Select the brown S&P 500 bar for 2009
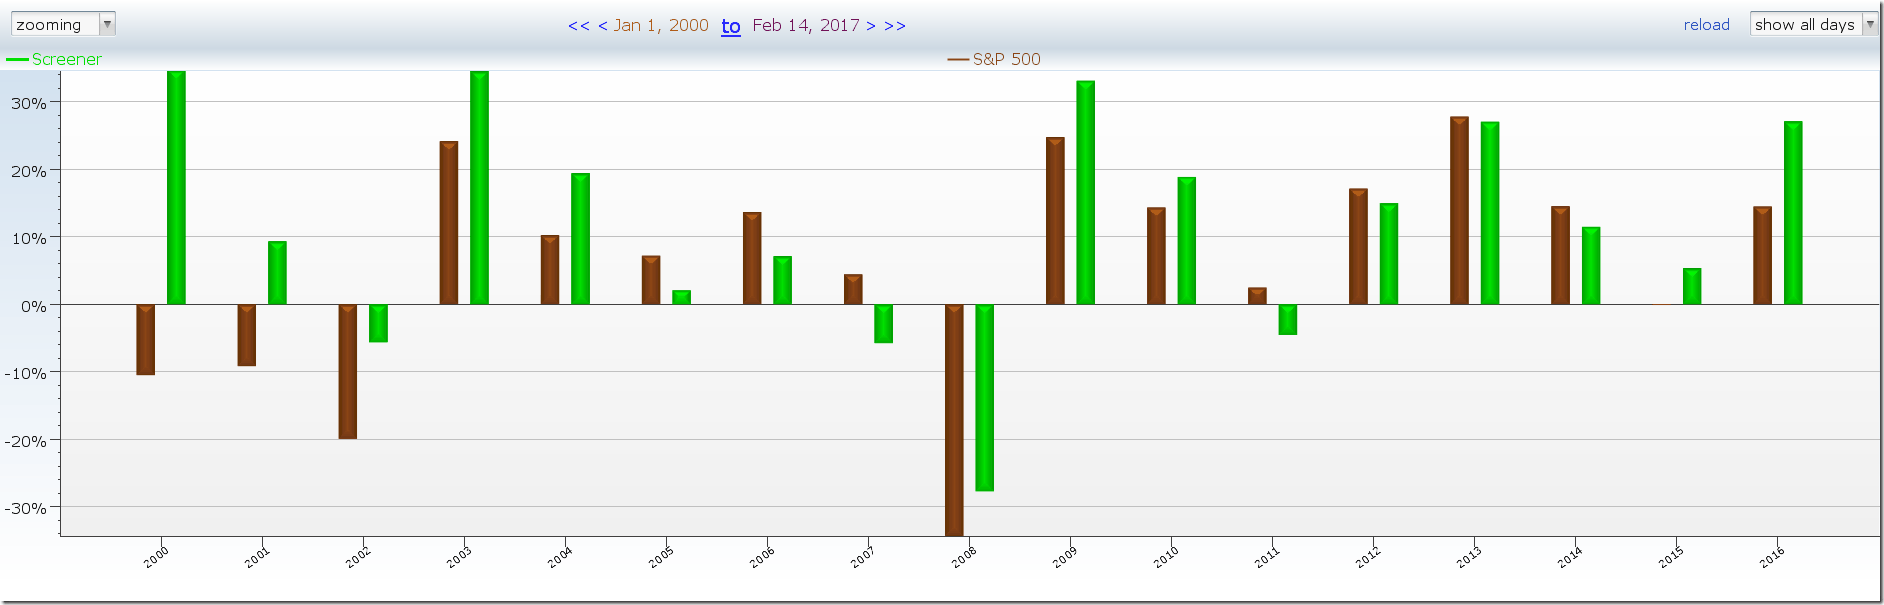The image size is (1884, 605). pyautogui.click(x=1056, y=221)
